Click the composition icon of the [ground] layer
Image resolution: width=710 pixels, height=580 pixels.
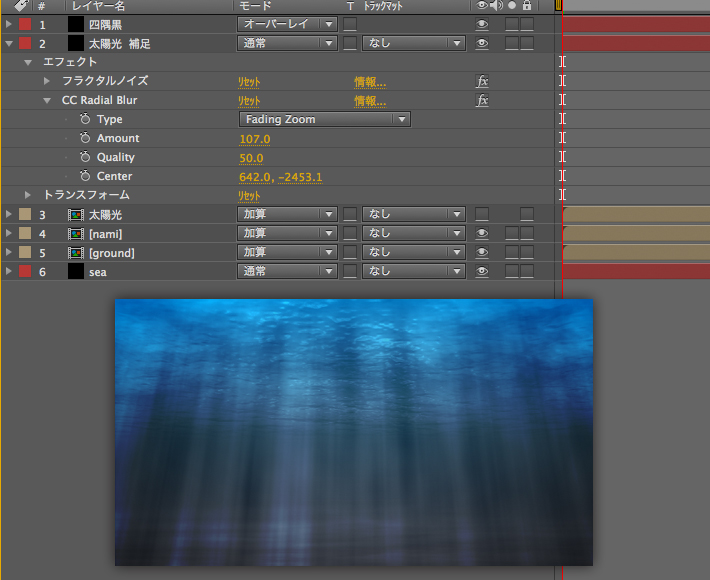coord(75,252)
